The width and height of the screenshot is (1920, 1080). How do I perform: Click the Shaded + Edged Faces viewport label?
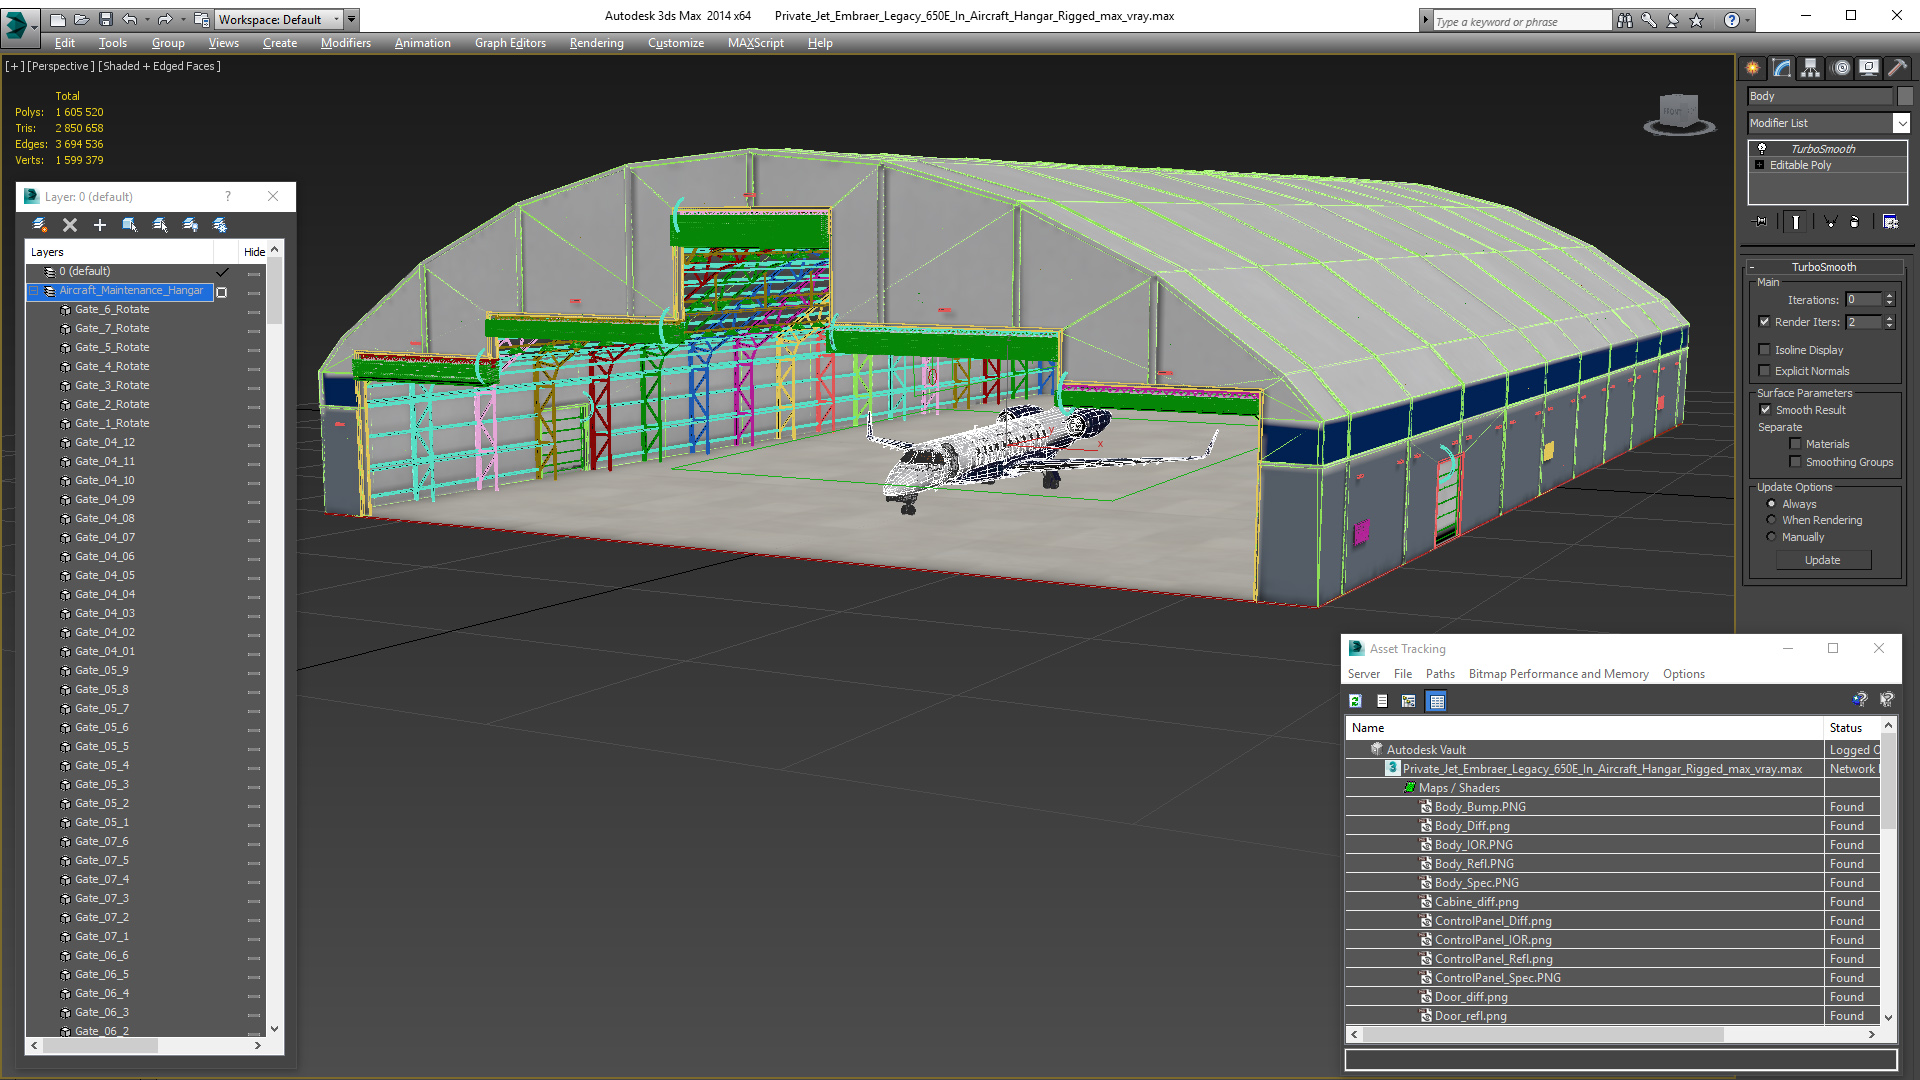(159, 66)
